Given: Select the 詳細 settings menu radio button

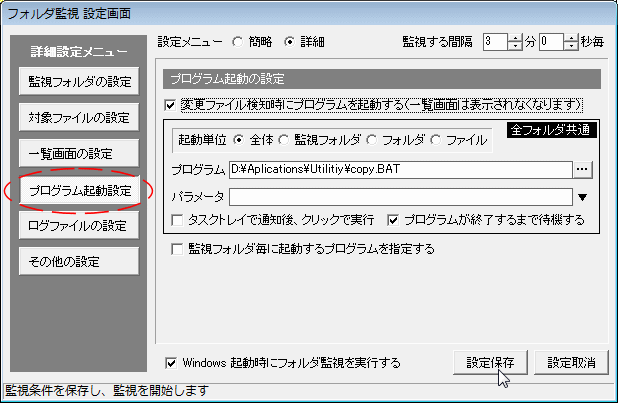Looking at the screenshot, I should pyautogui.click(x=290, y=42).
